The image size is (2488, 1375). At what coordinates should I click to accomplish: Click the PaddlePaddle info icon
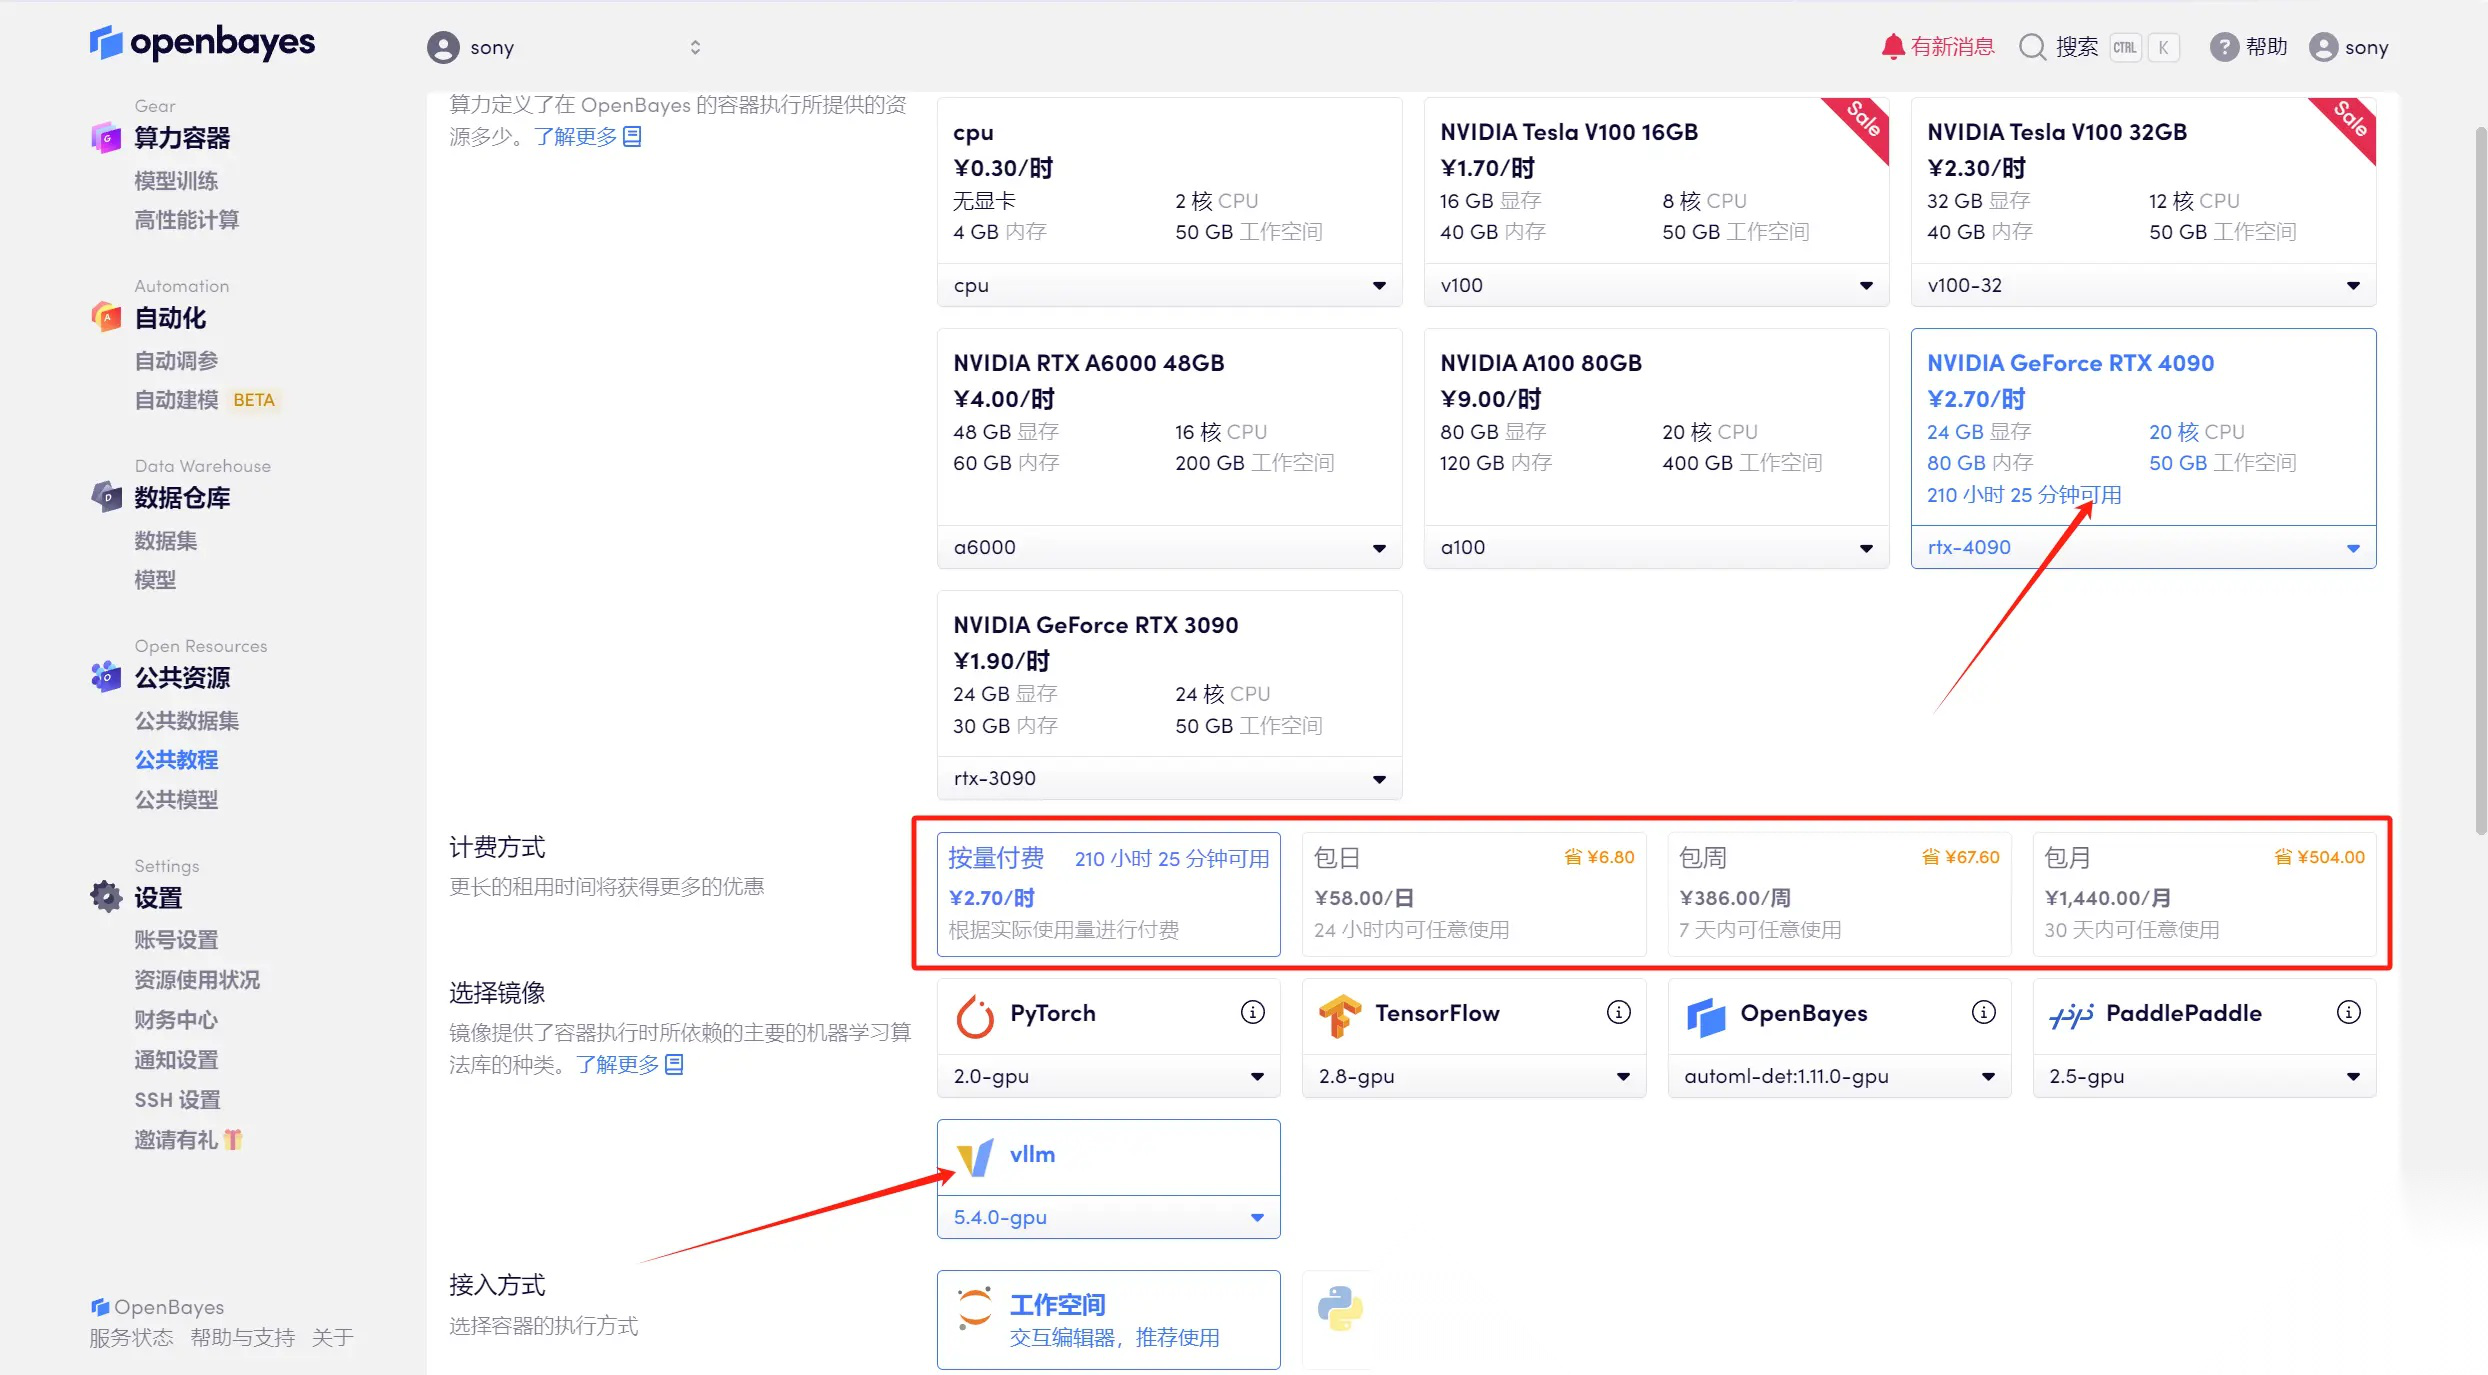[2348, 1012]
